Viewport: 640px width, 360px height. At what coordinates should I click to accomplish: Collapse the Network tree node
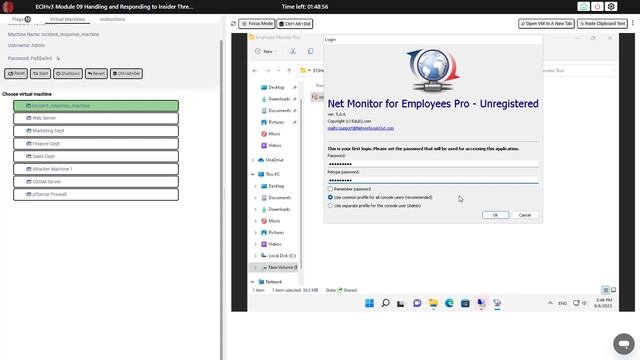(253, 282)
